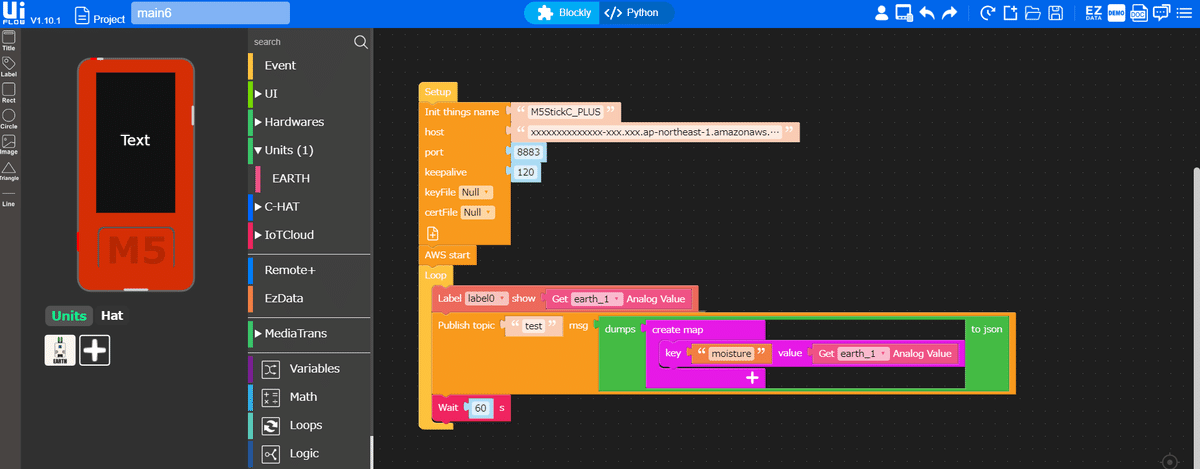Image resolution: width=1200 pixels, height=469 pixels.
Task: Edit the keepalive value 120
Action: [x=526, y=172]
